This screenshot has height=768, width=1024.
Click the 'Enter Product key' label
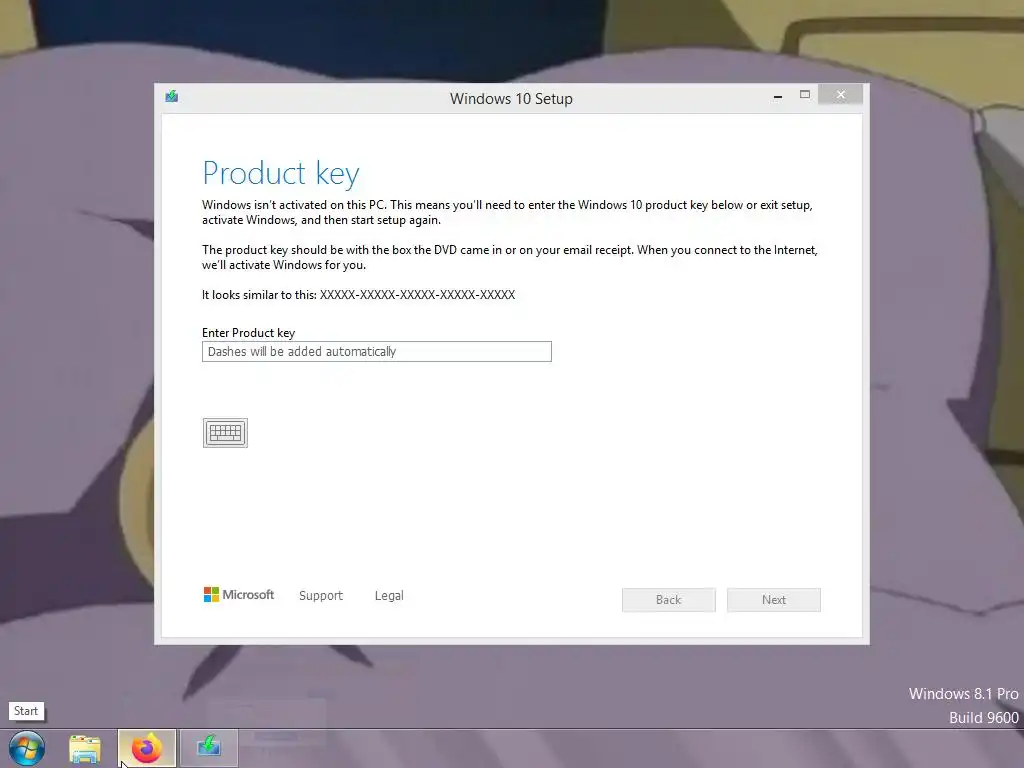pyautogui.click(x=248, y=332)
